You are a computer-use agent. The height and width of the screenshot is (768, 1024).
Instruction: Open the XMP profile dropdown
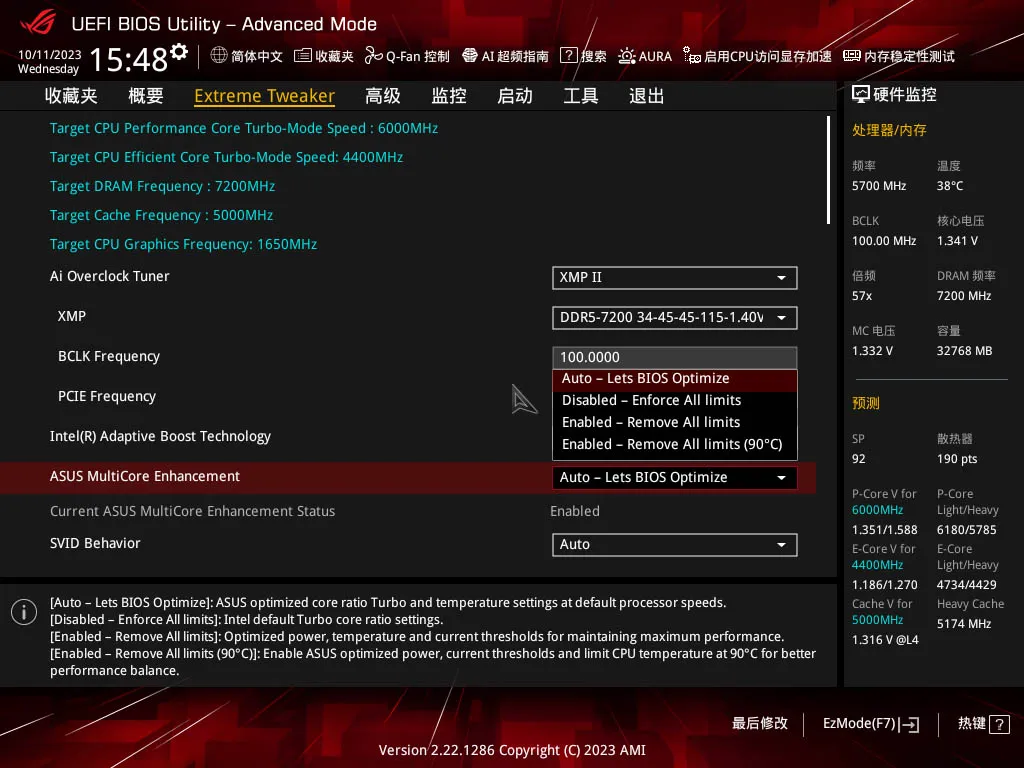point(675,318)
